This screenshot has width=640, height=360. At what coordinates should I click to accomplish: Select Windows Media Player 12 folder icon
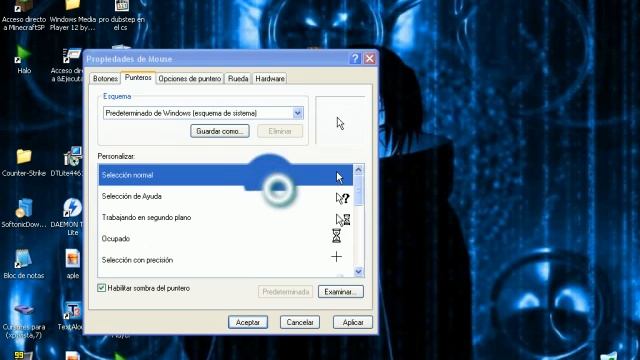pos(73,16)
